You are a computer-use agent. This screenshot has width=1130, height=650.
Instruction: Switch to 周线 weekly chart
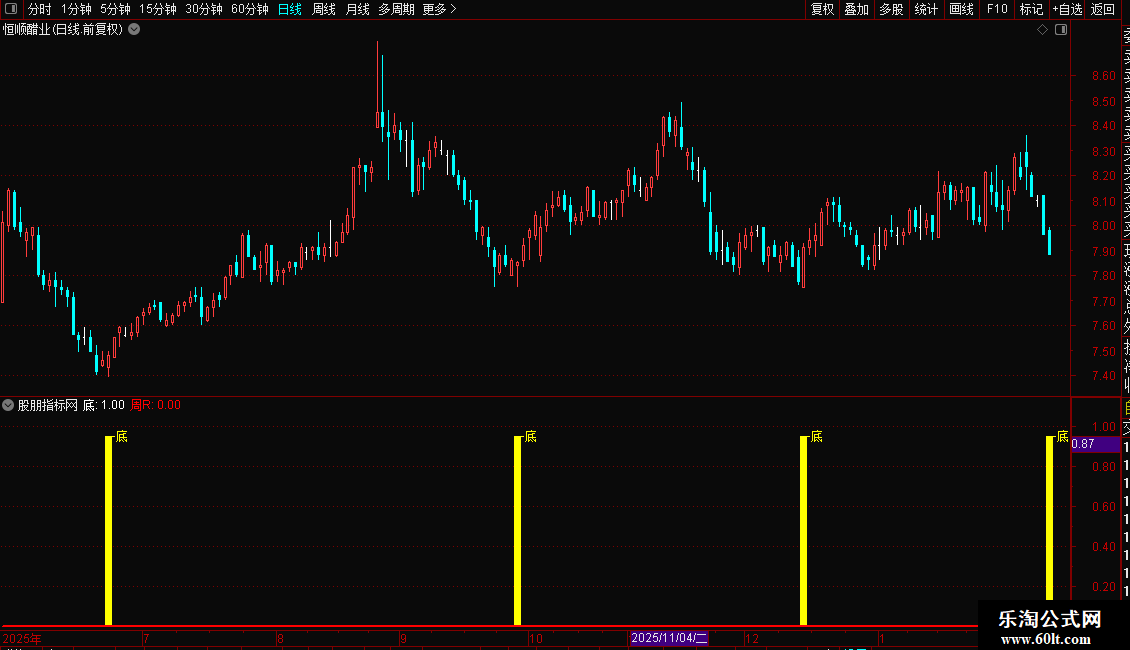point(324,9)
